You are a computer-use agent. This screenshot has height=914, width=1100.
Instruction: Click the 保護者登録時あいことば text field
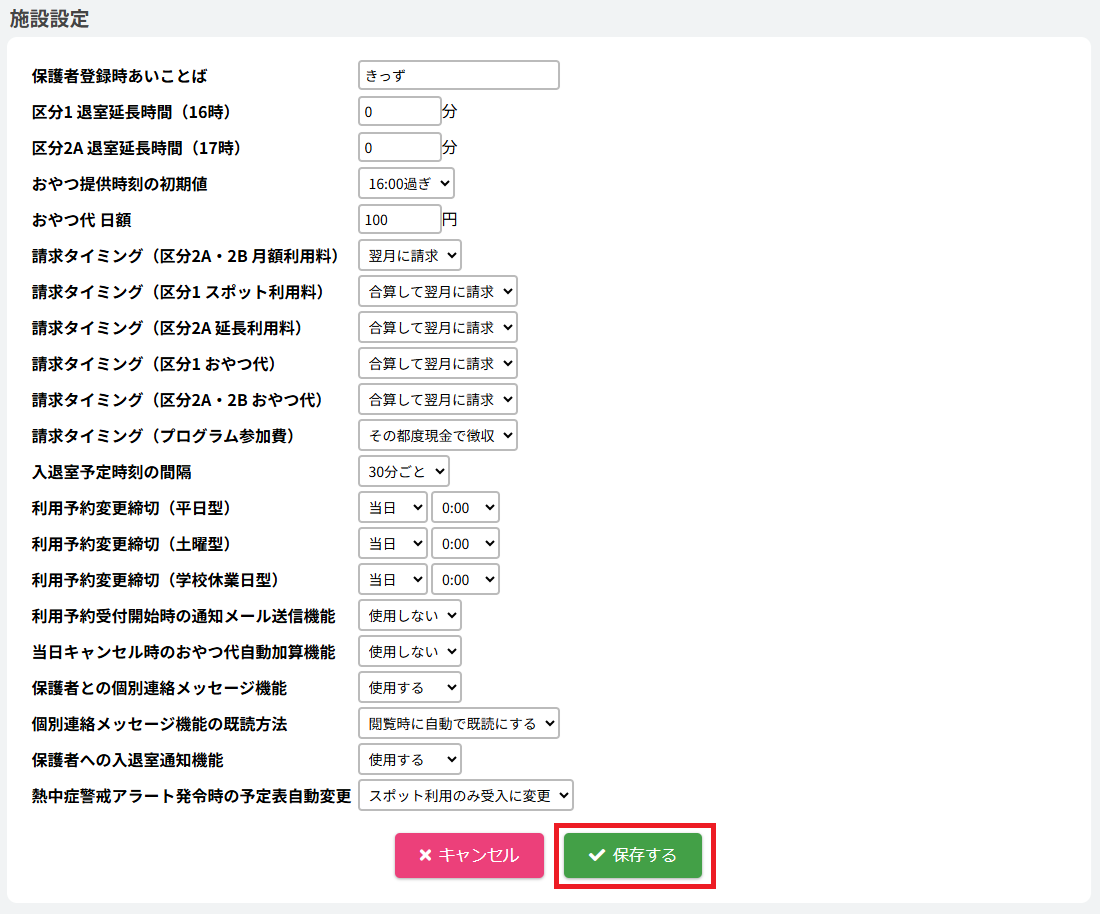tap(458, 75)
